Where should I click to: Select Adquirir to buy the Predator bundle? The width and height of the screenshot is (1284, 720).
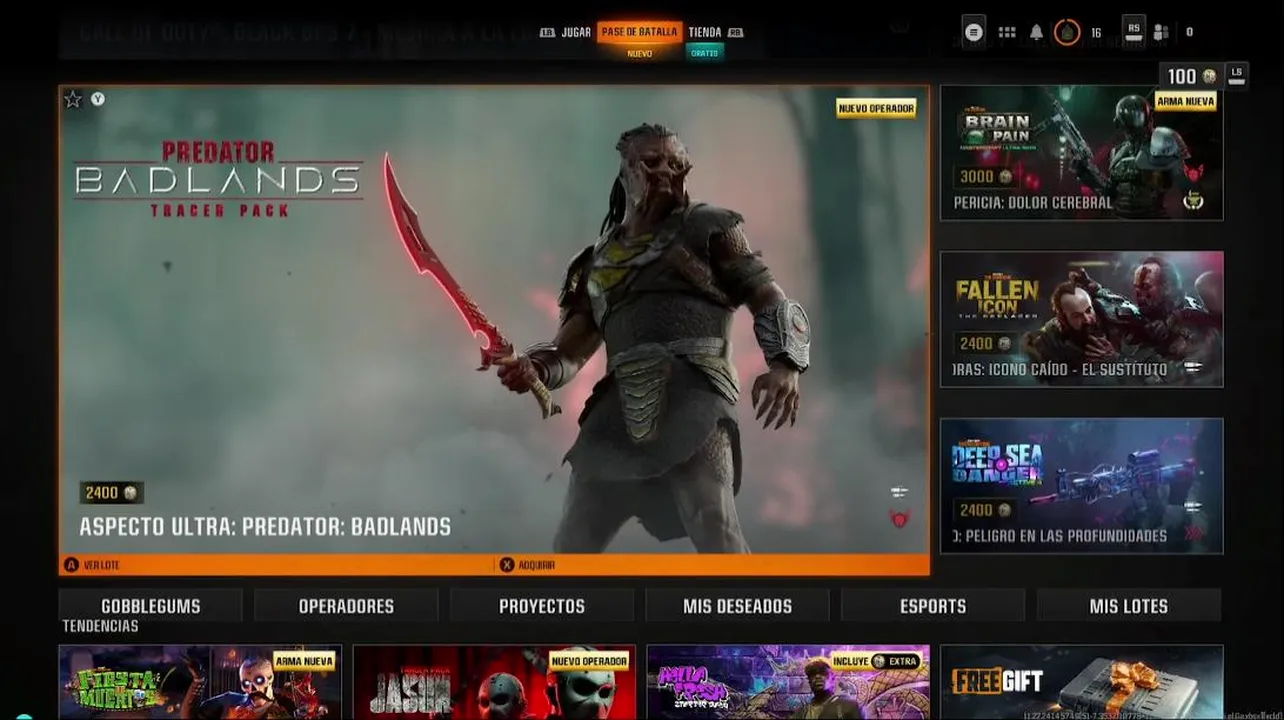coord(538,565)
